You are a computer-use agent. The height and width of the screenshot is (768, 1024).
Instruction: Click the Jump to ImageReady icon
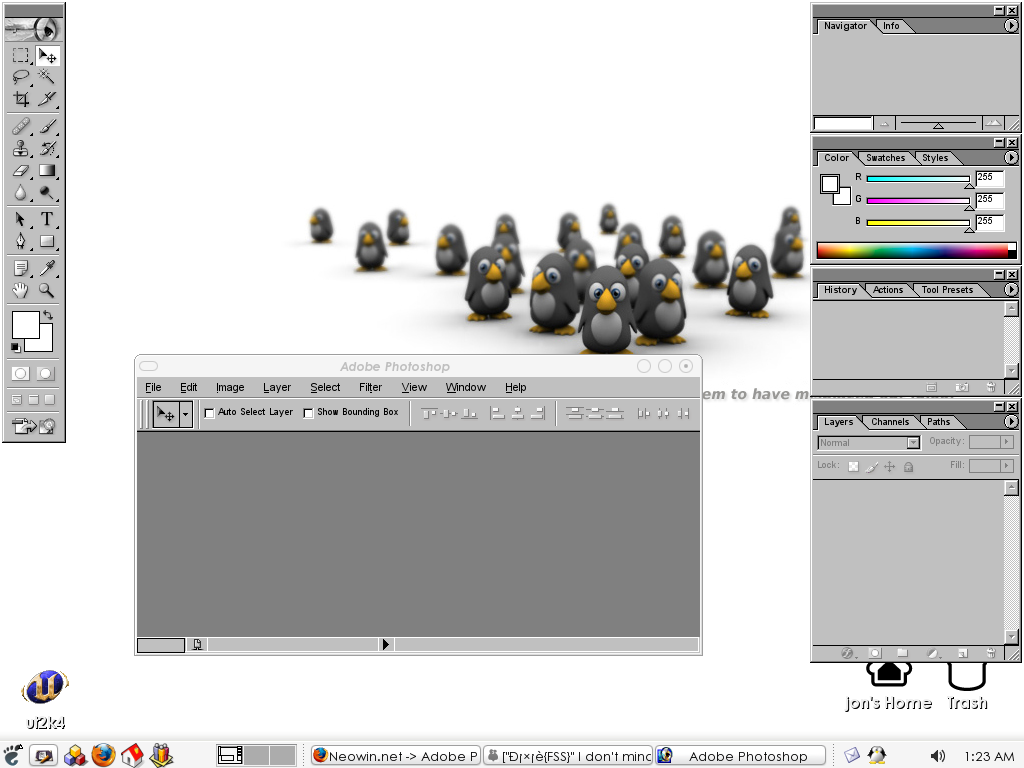point(33,426)
